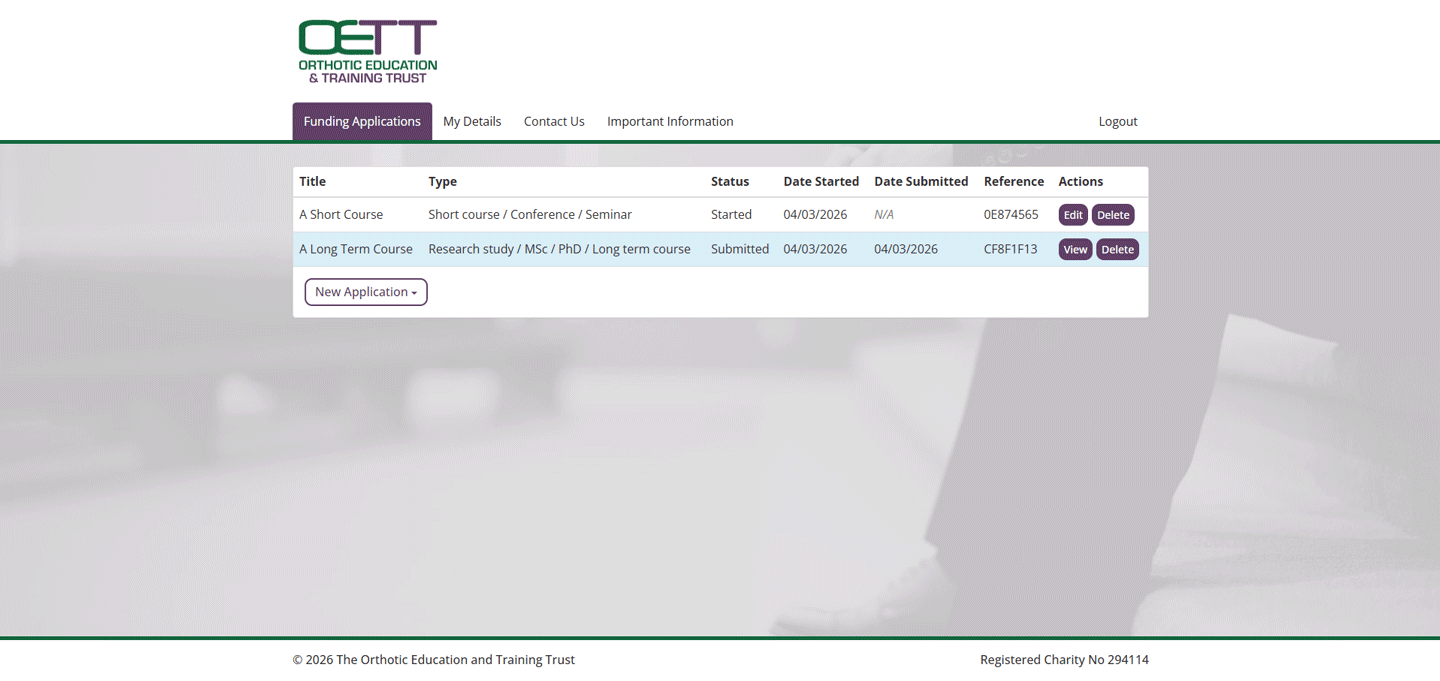Screen dimensions: 1440x681
Task: Edit the application titled A Short Course
Action: (x=1072, y=214)
